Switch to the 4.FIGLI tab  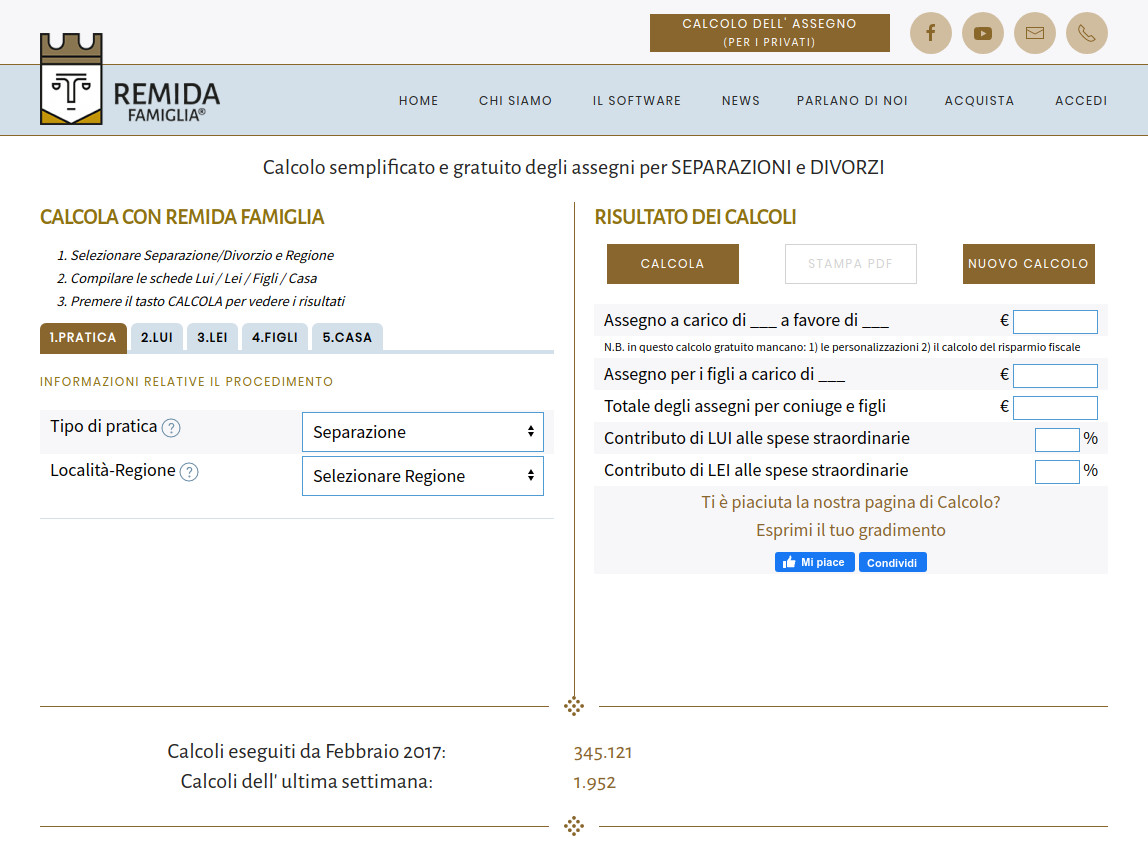pyautogui.click(x=275, y=337)
